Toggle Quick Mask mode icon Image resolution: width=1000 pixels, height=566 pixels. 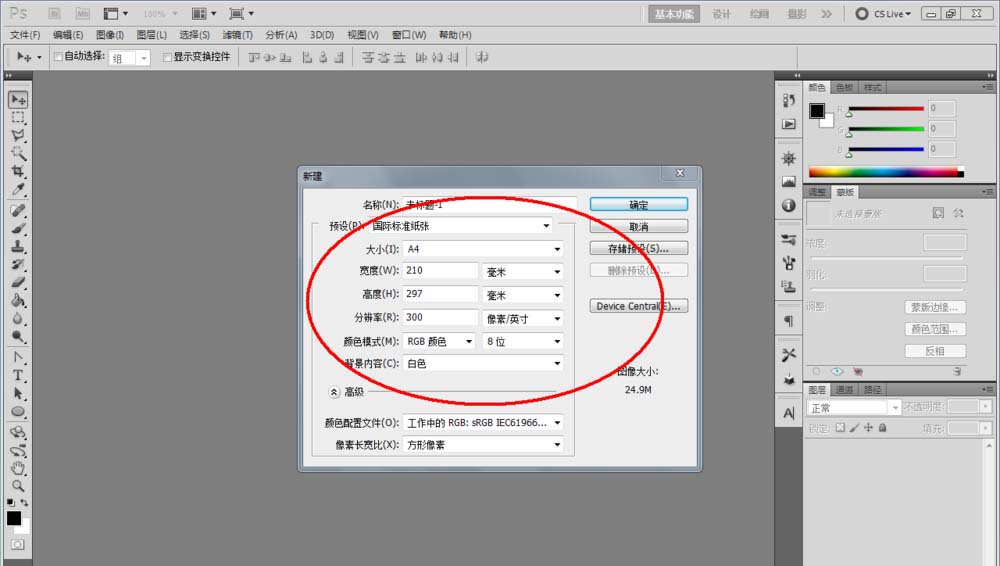pyautogui.click(x=17, y=544)
